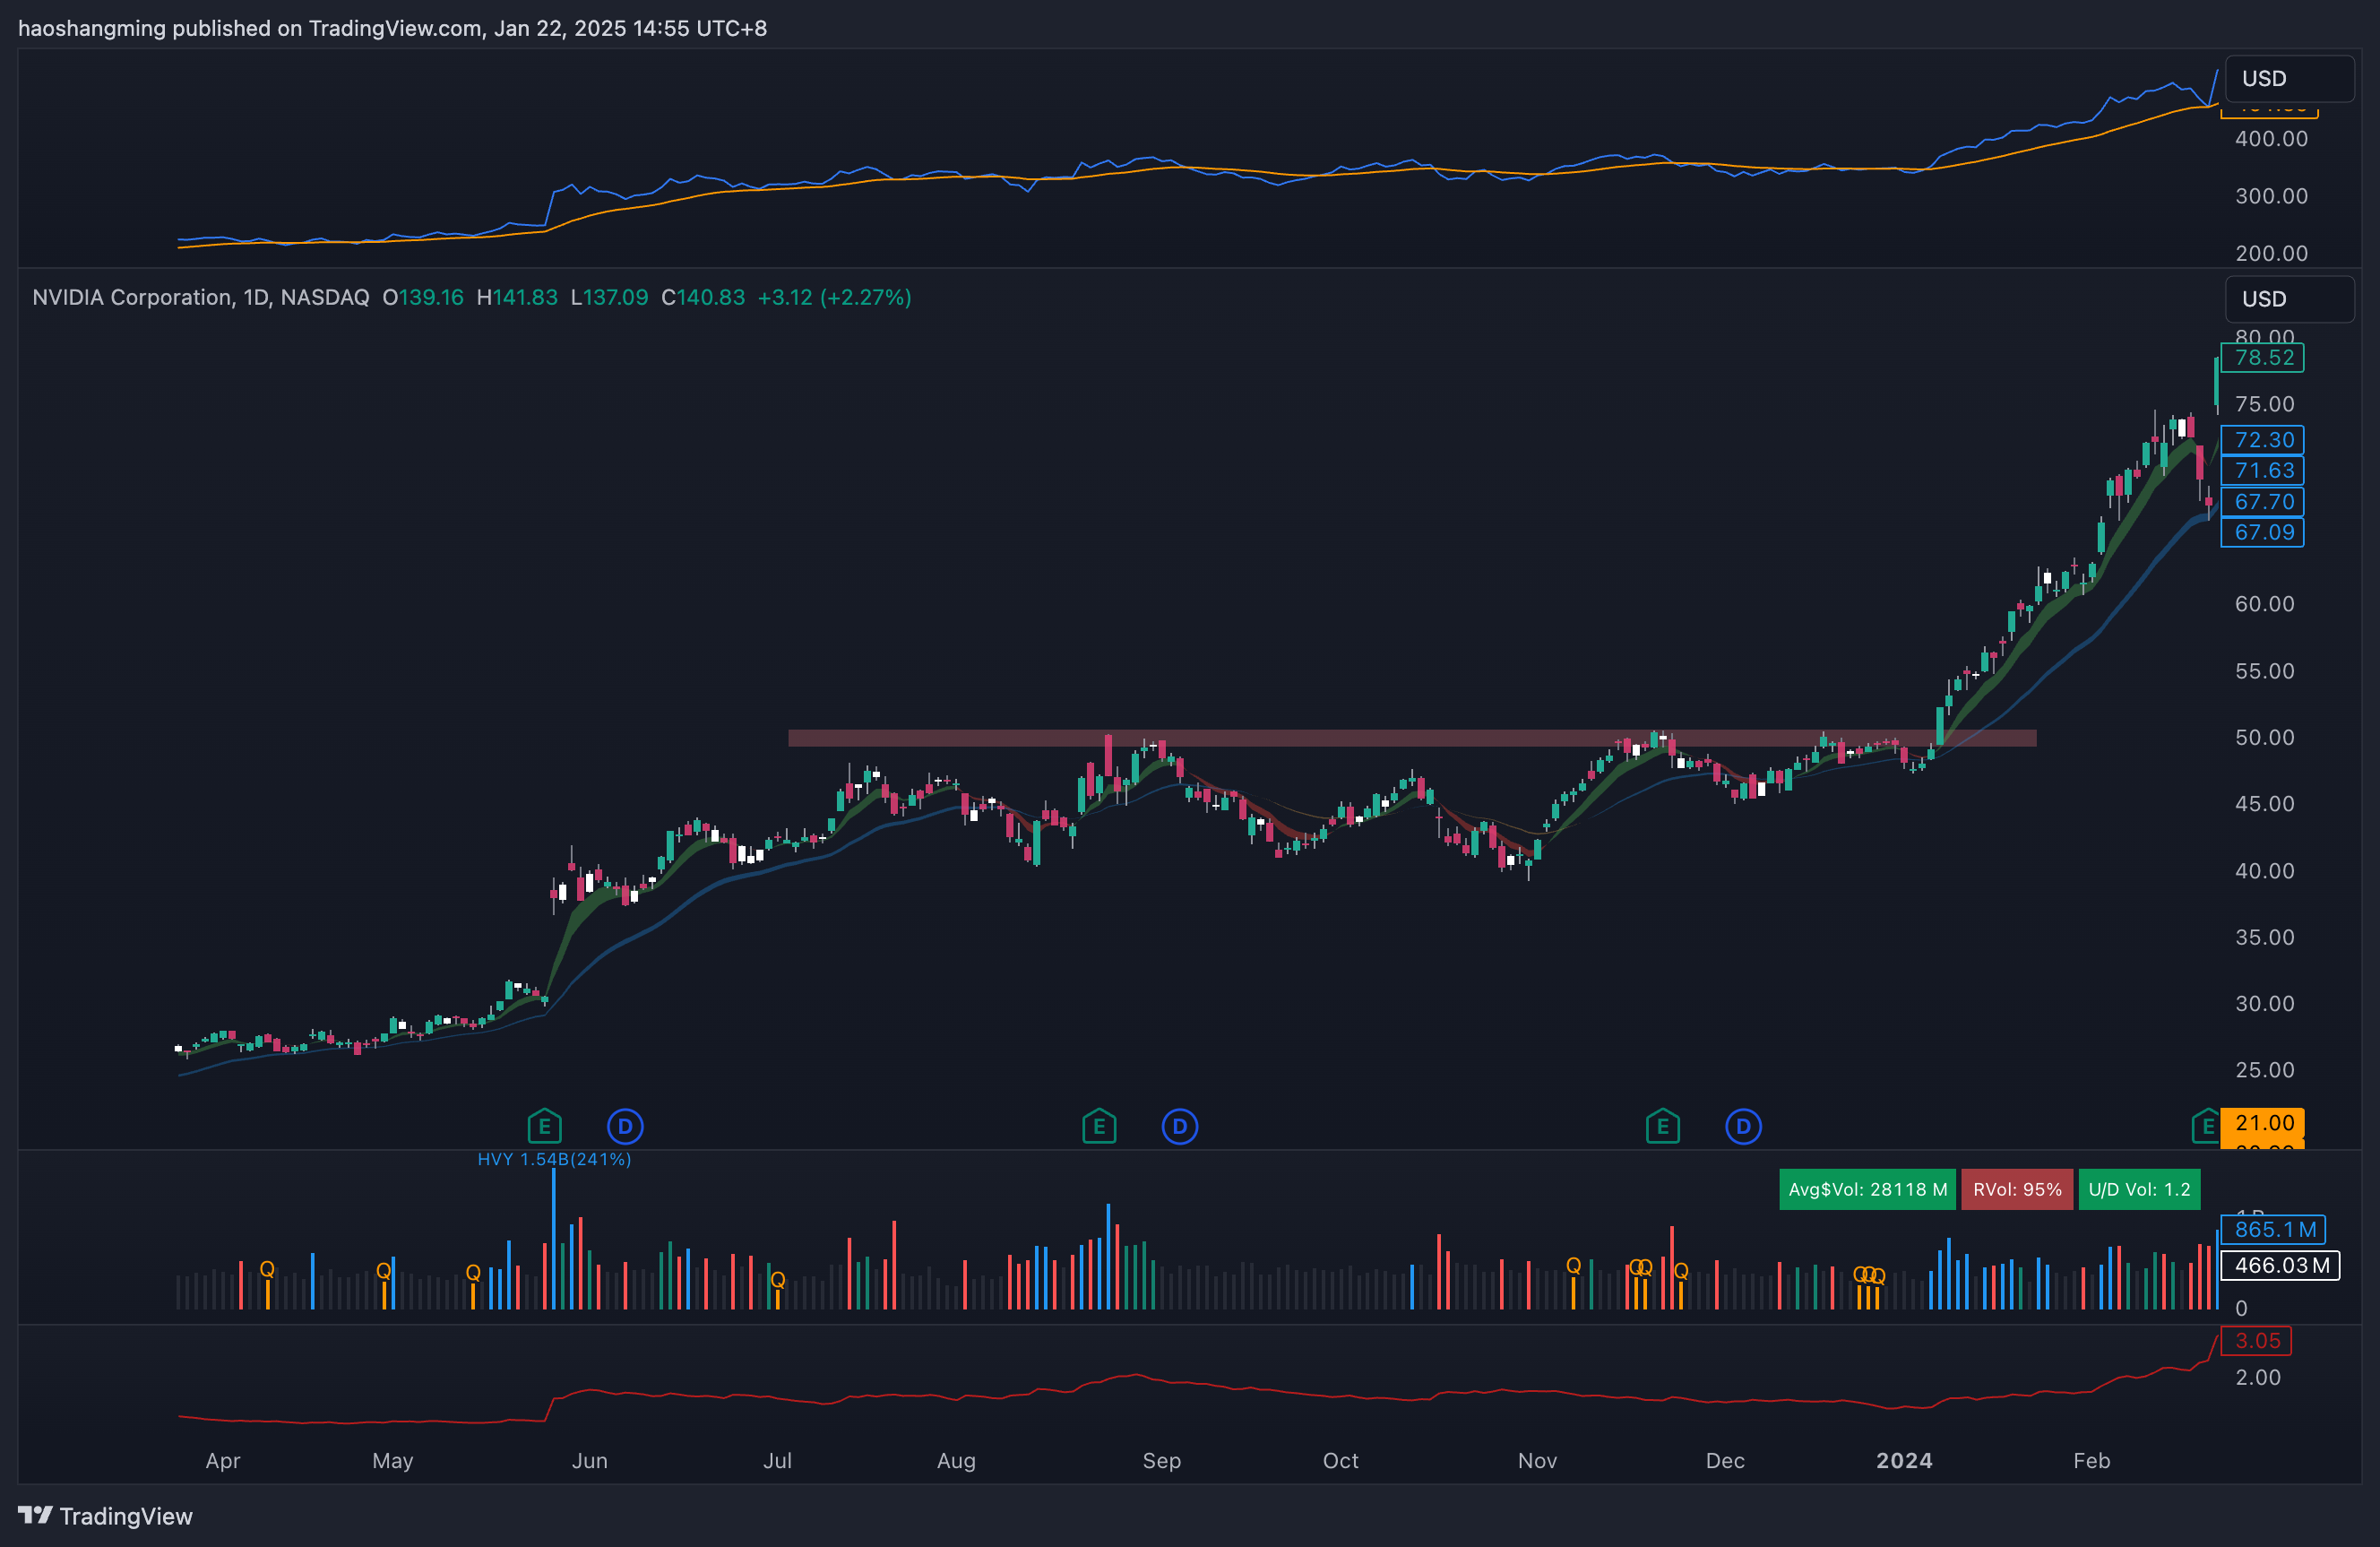Click the orange 21.00 price label
Image resolution: width=2380 pixels, height=1547 pixels.
point(2263,1123)
